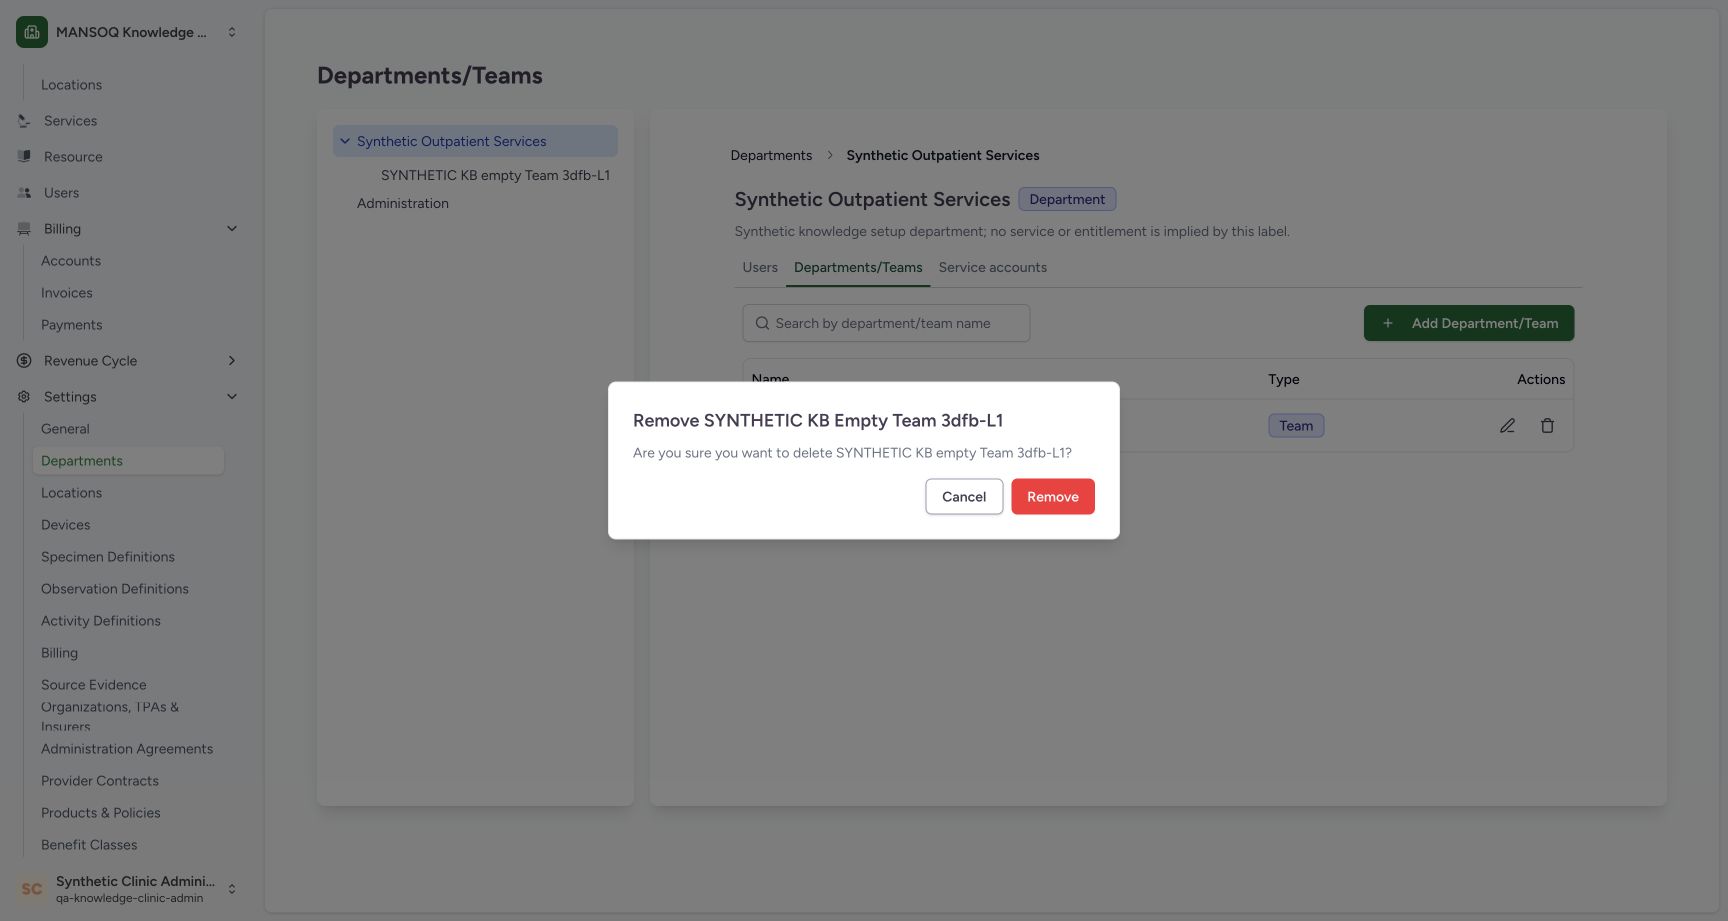This screenshot has width=1728, height=921.
Task: Click the MANSOQ Knowledge organization logo icon
Action: pyautogui.click(x=32, y=32)
